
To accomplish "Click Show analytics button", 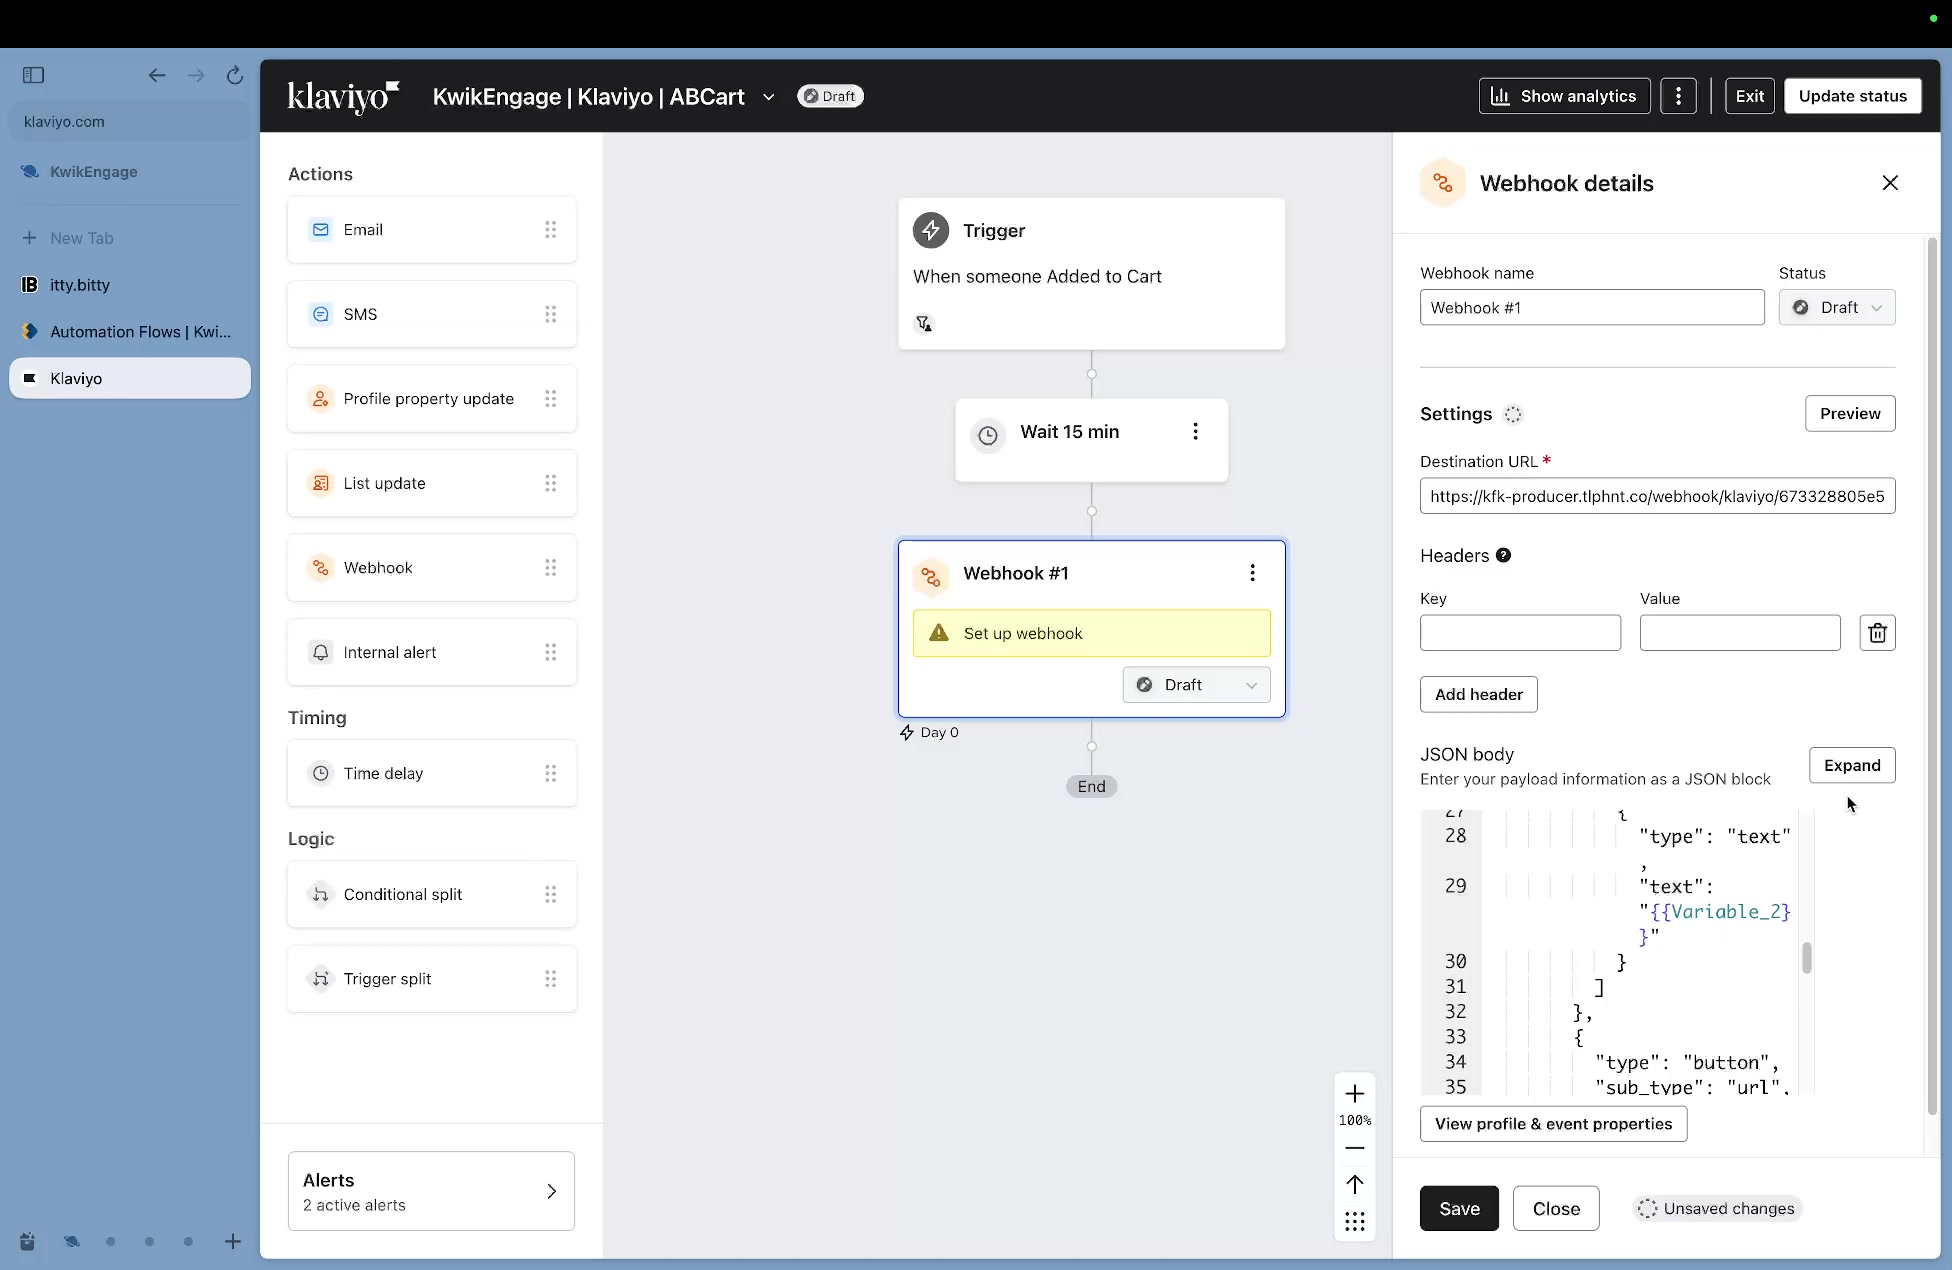I will (x=1564, y=96).
